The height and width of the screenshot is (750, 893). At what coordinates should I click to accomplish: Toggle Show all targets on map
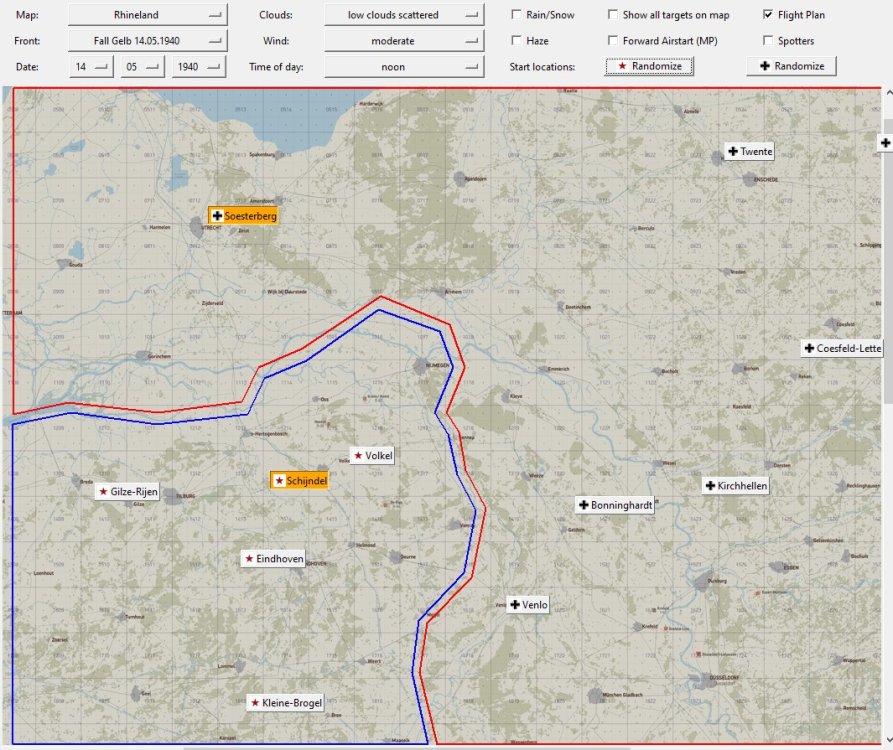[x=613, y=14]
